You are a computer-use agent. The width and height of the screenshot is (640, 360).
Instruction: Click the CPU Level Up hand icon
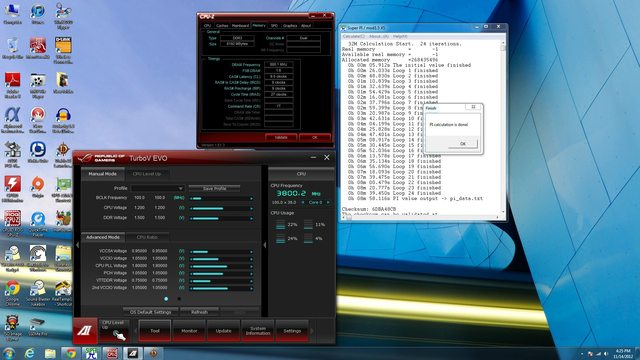pos(119,336)
